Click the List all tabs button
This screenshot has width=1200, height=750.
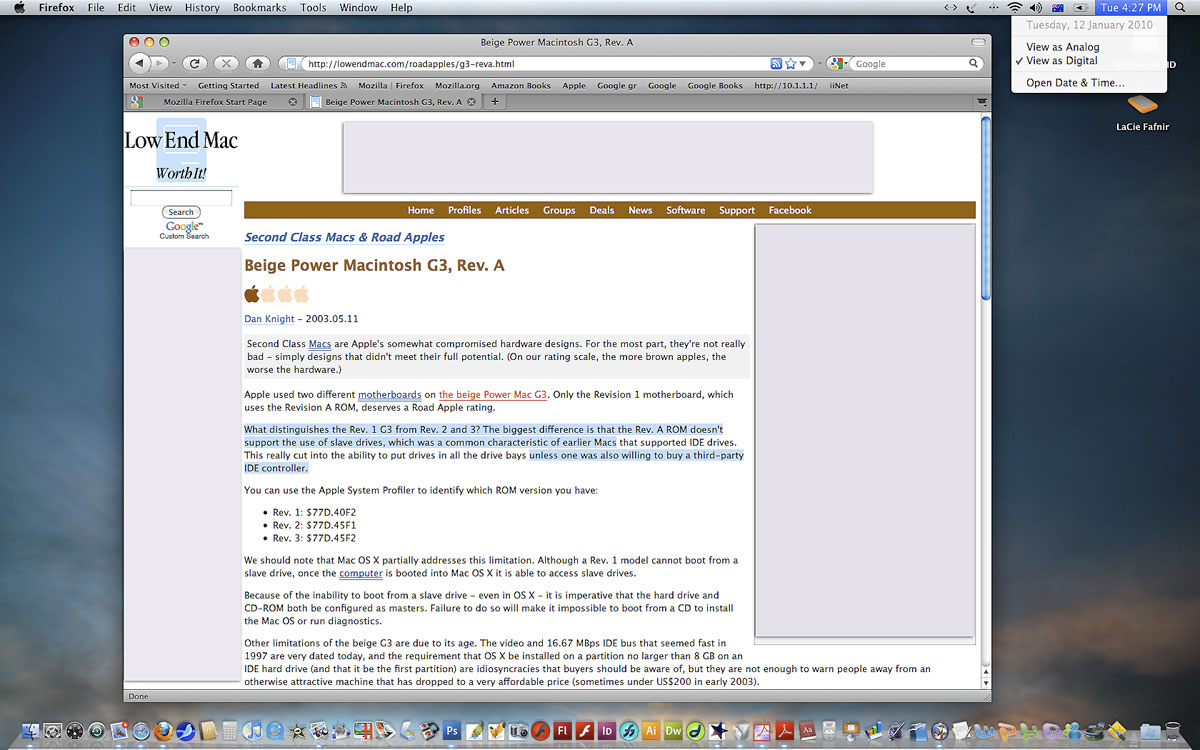coord(981,101)
